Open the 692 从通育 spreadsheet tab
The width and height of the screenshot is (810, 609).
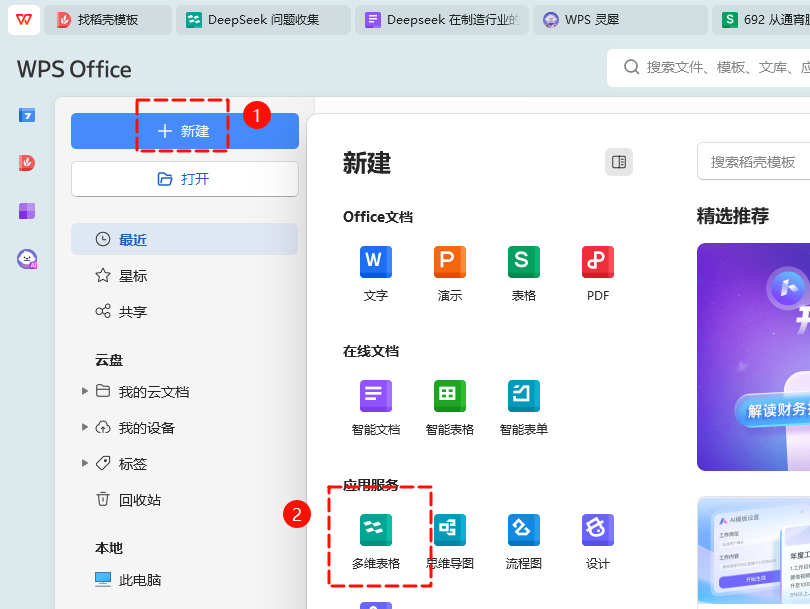[x=761, y=20]
